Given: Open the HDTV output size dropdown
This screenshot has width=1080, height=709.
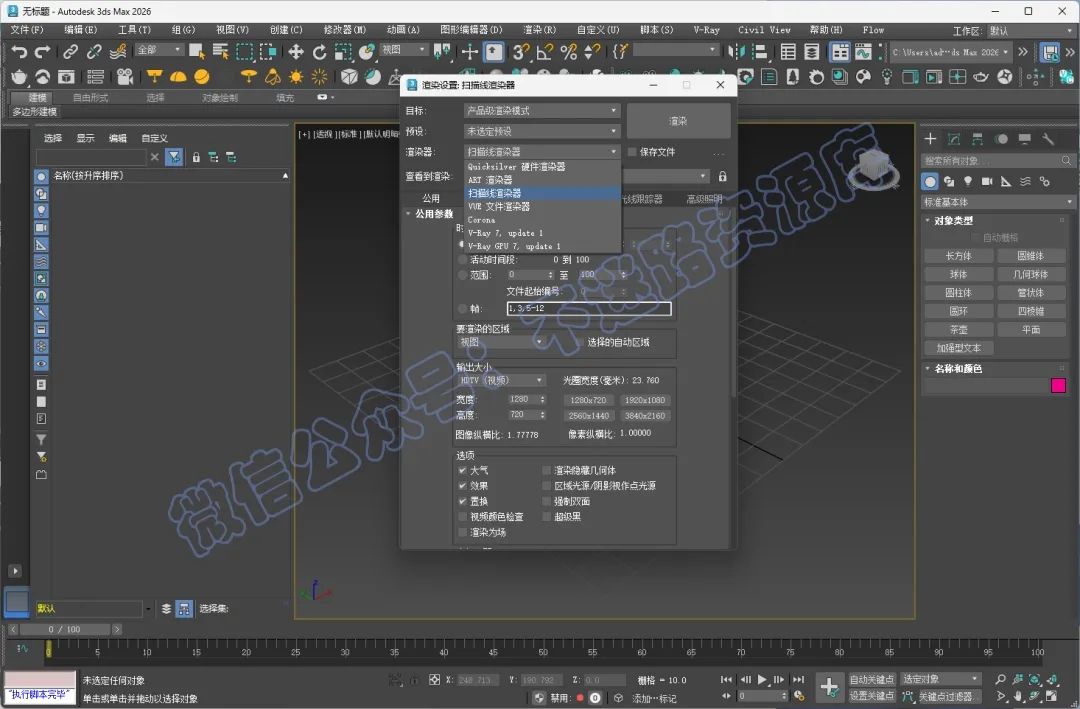Looking at the screenshot, I should pos(501,380).
